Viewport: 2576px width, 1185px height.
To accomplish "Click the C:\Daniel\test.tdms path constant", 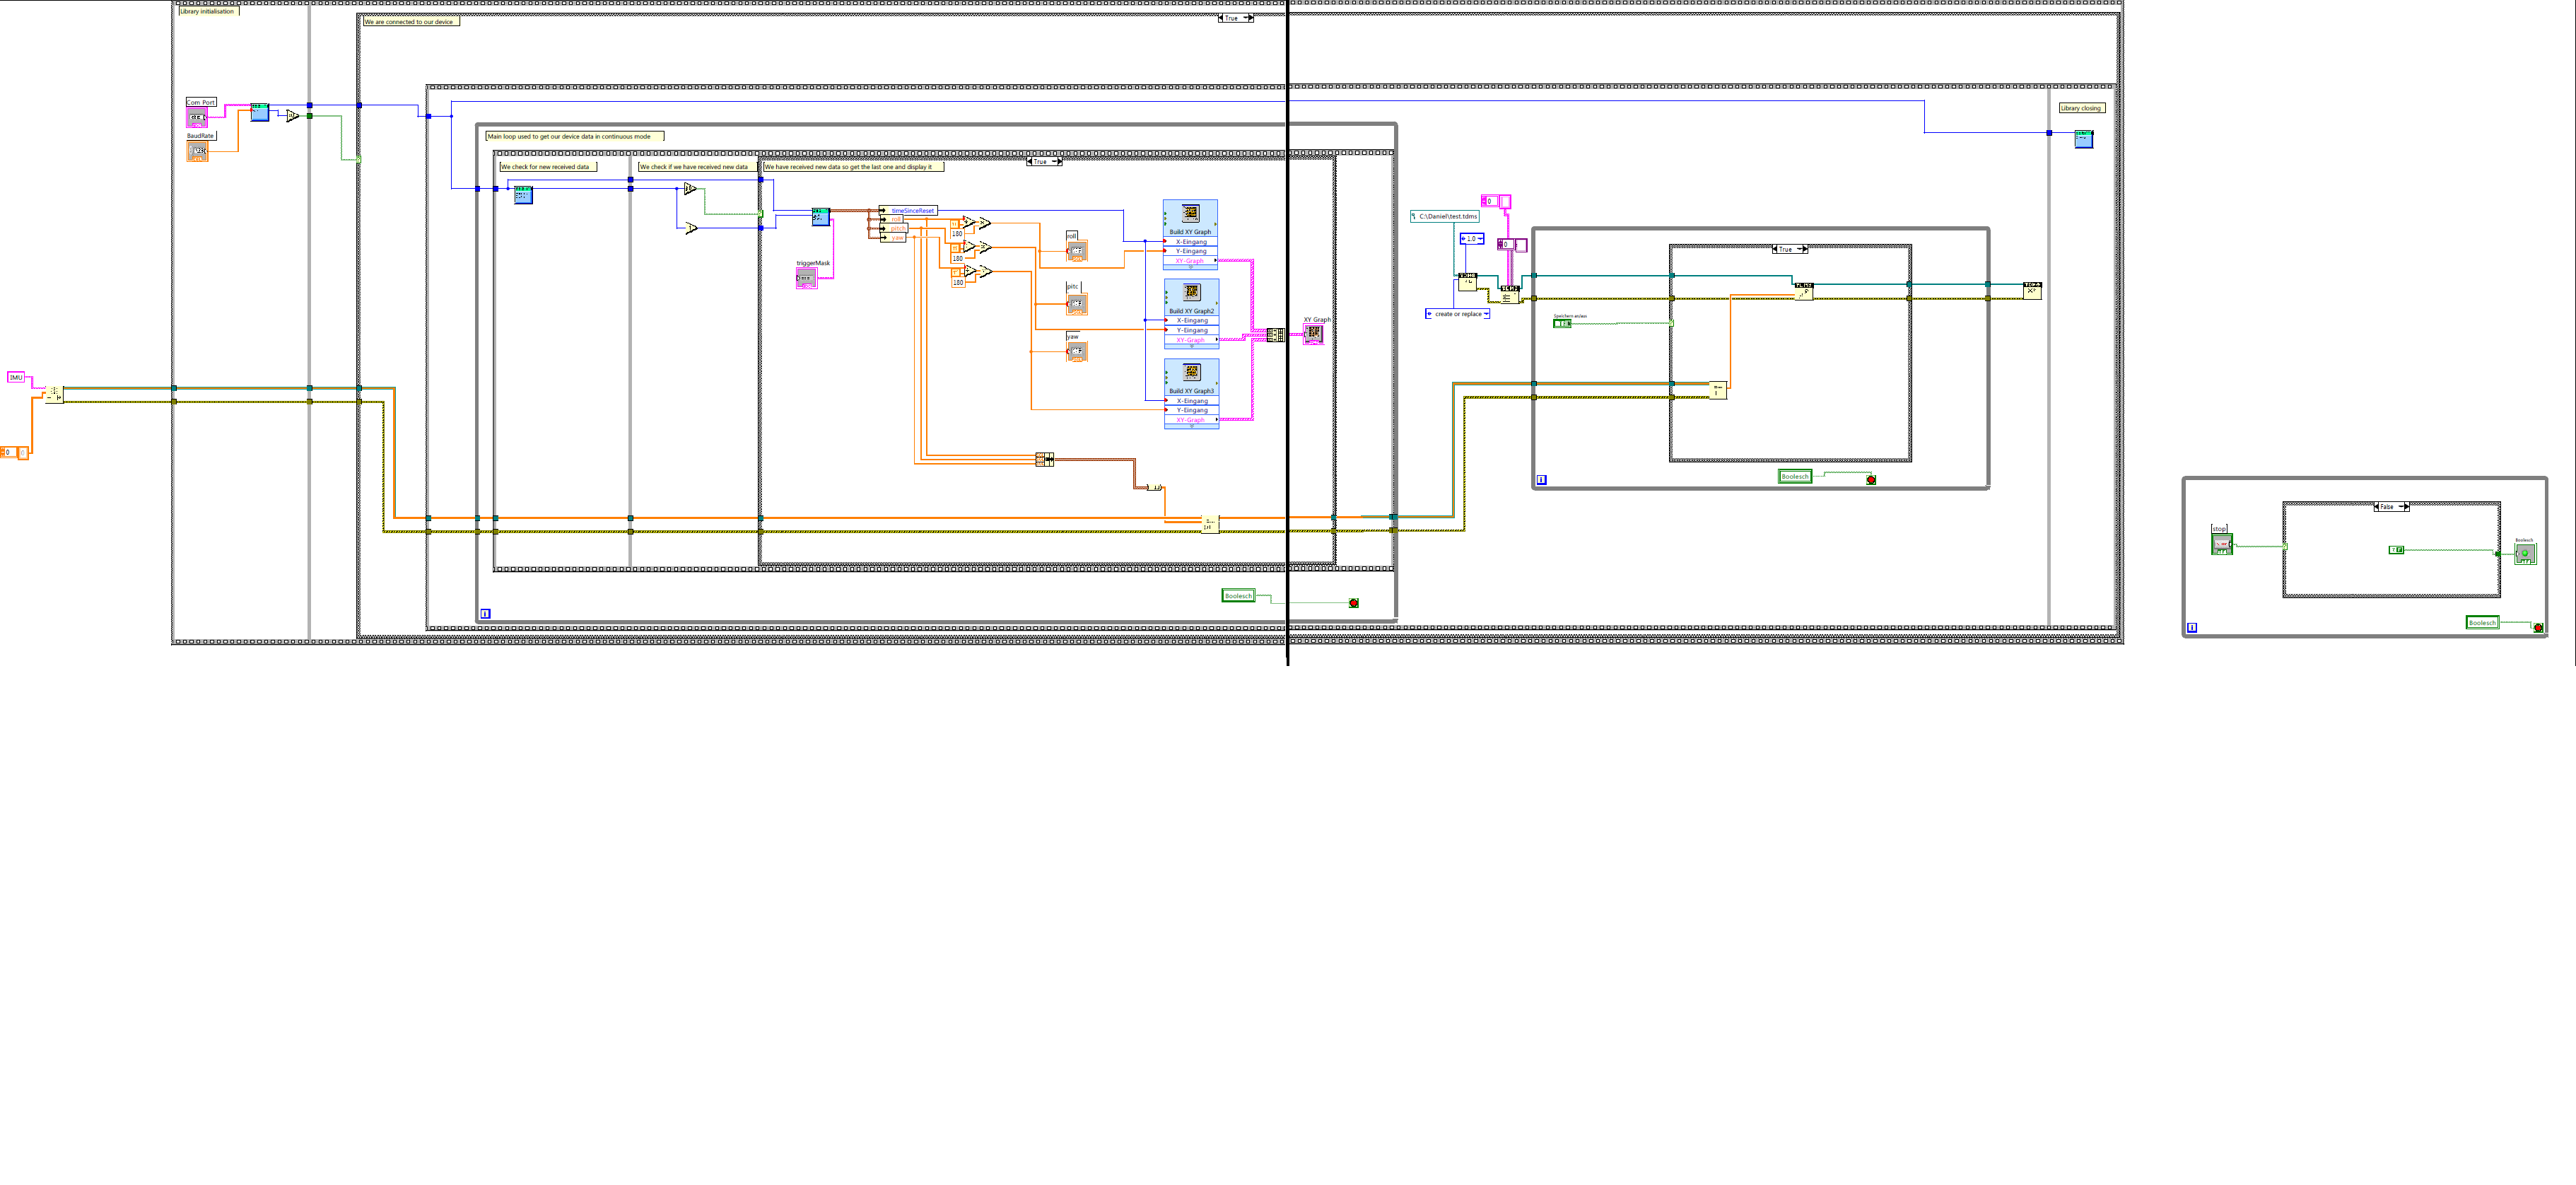I will [x=1447, y=216].
